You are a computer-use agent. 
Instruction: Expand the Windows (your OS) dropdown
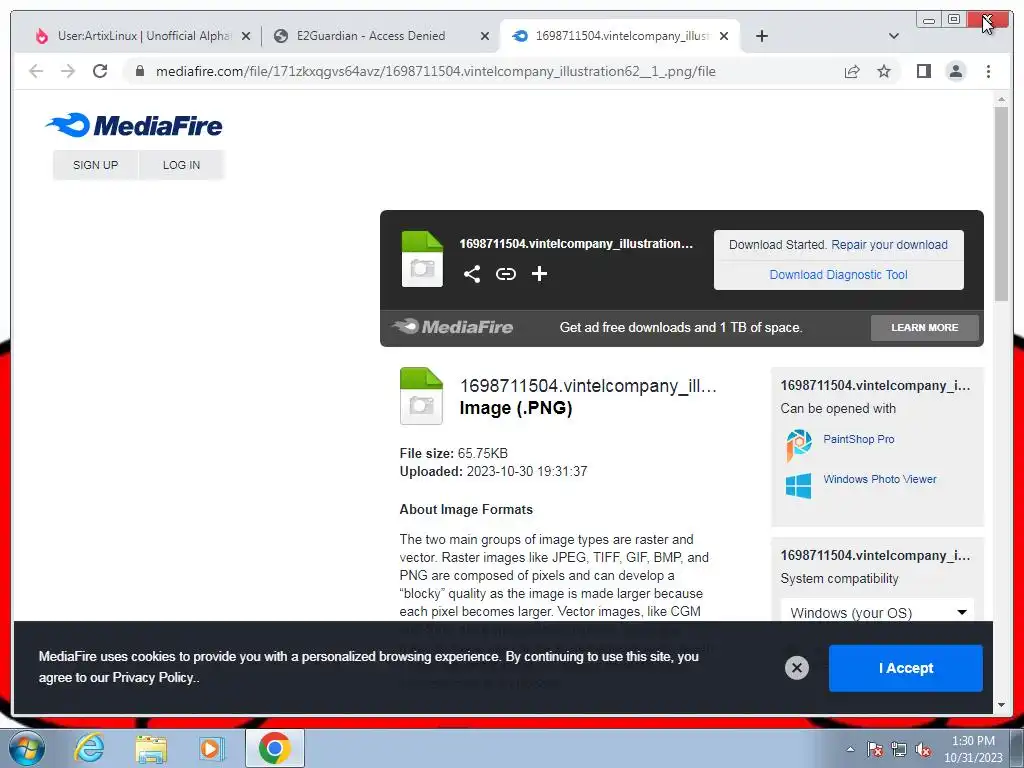click(877, 613)
